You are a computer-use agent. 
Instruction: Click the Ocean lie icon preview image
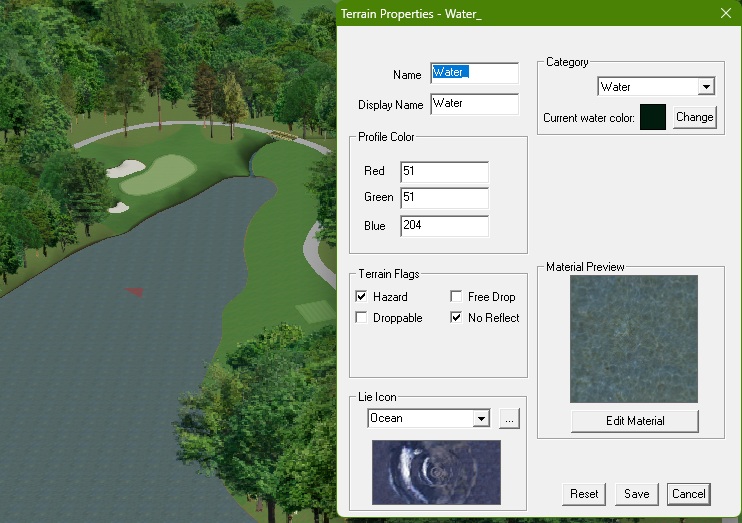(x=436, y=472)
